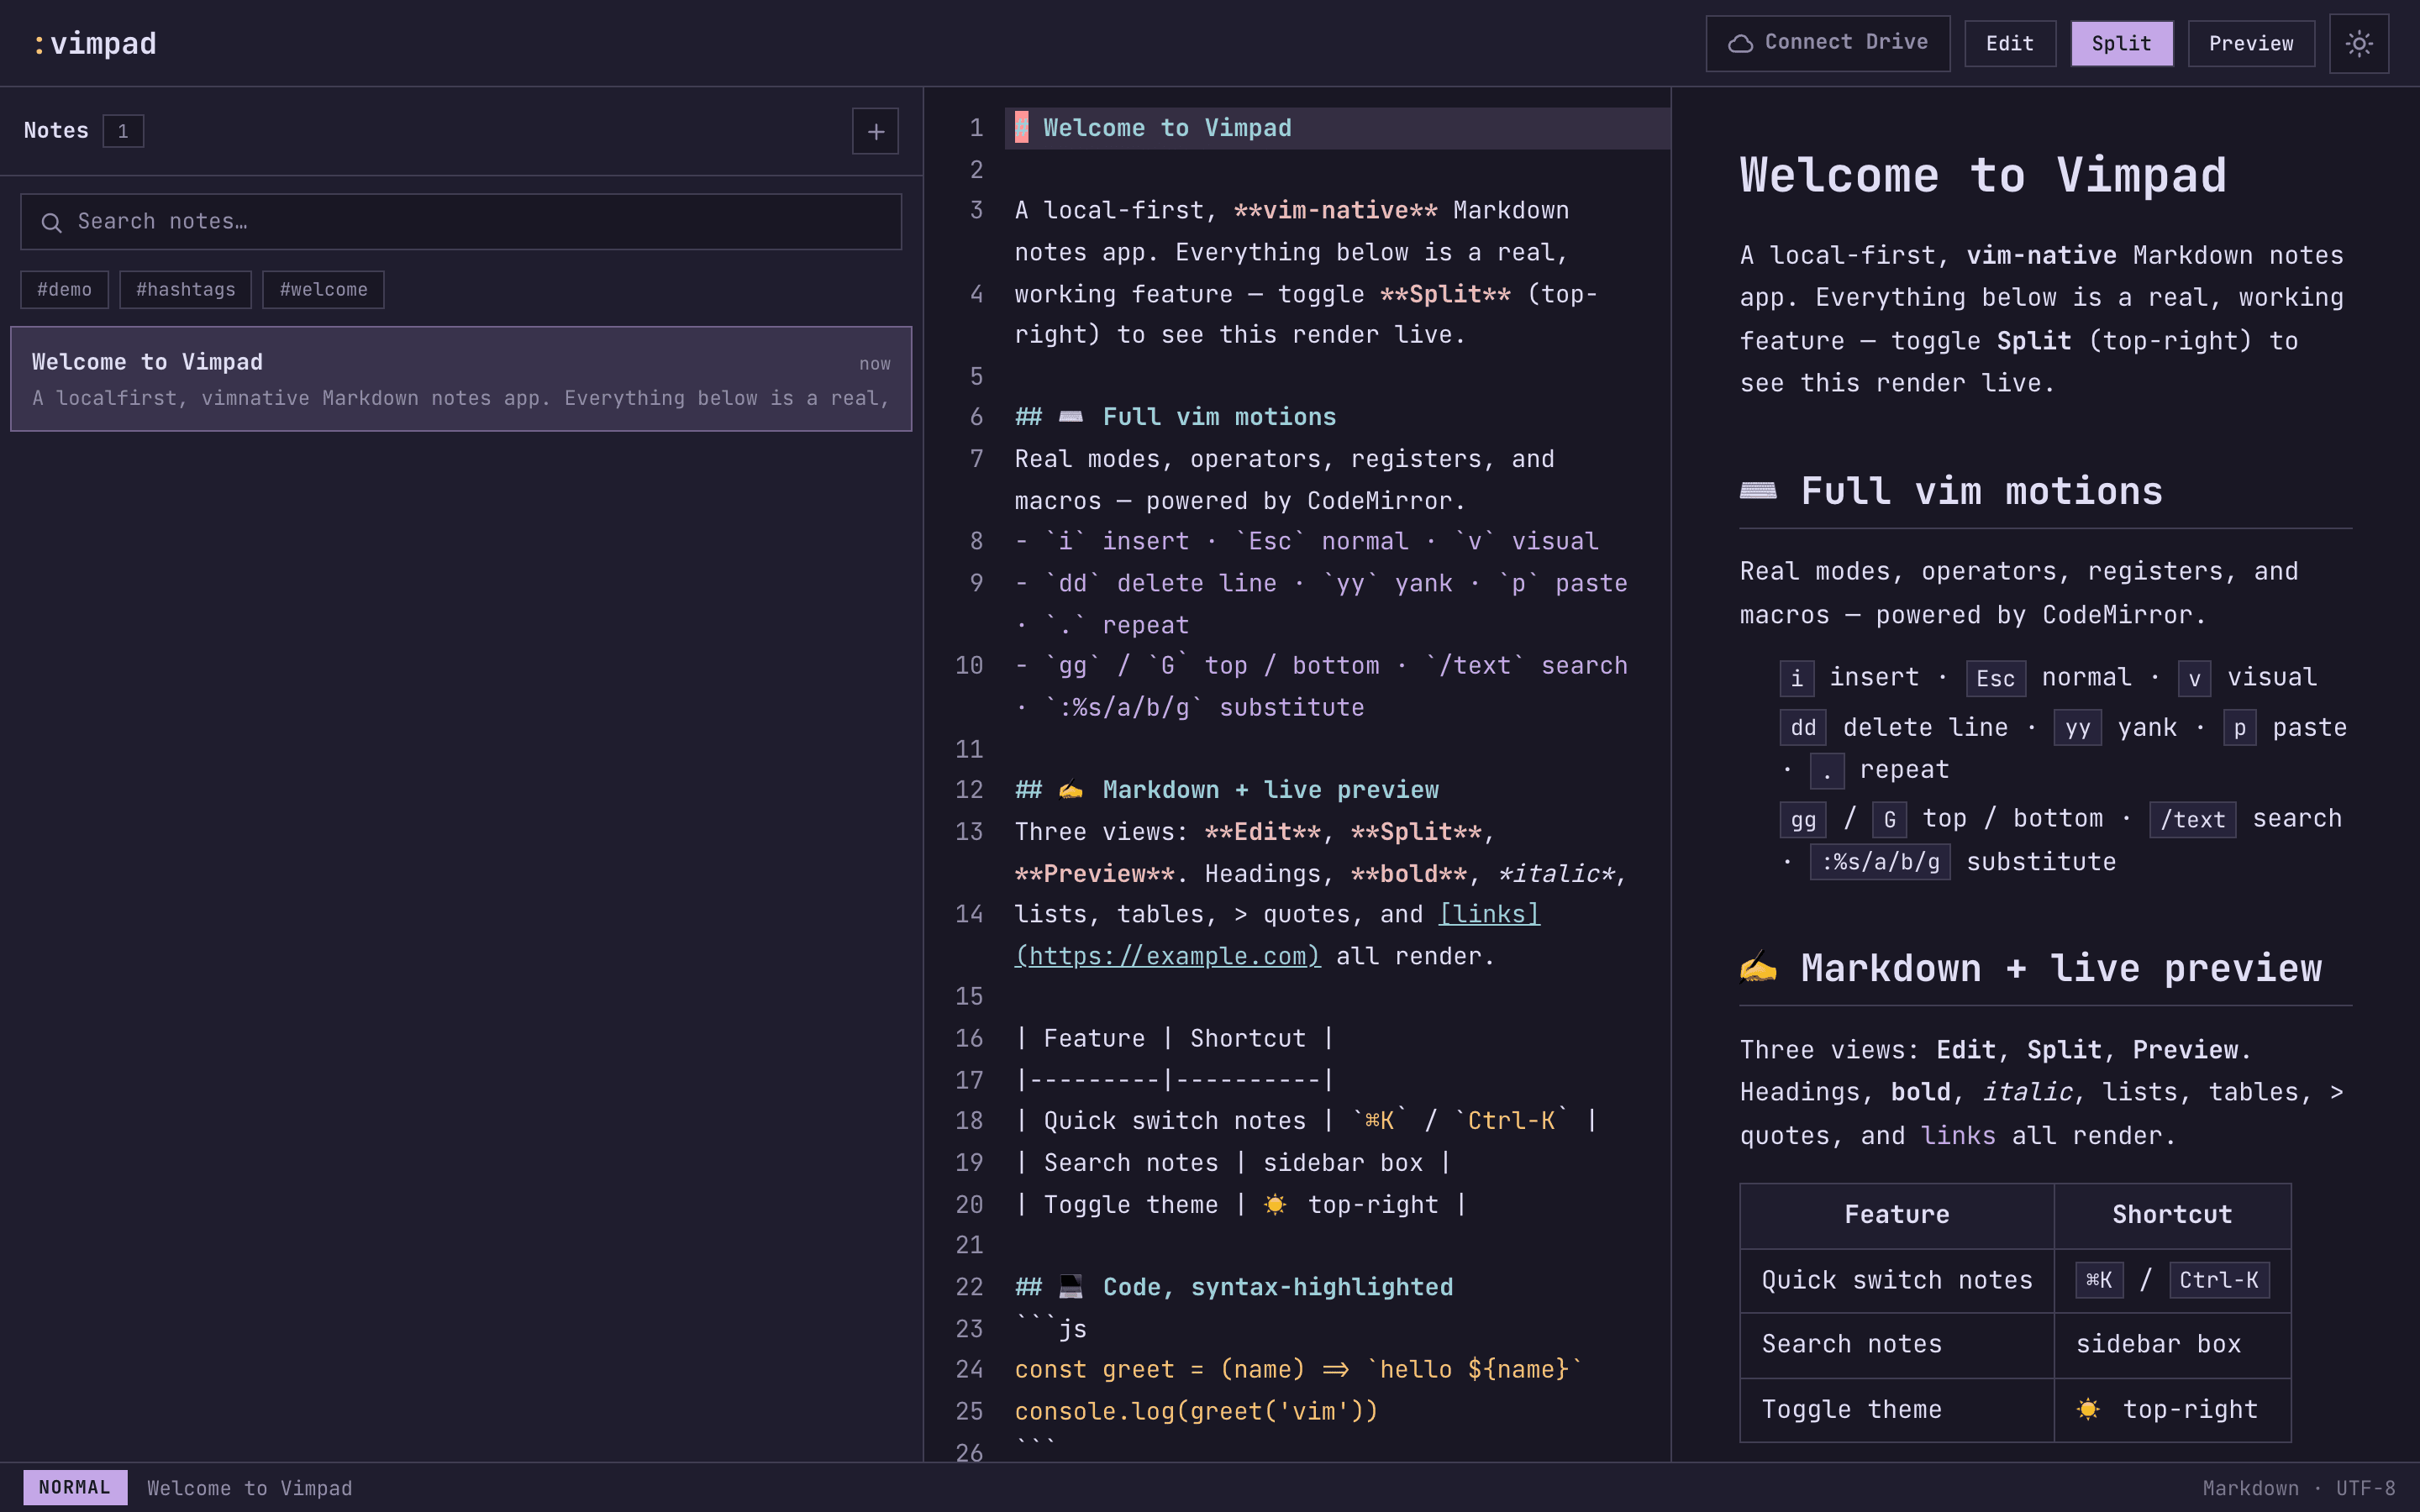Click editor line 1 heading text
This screenshot has height=1512, width=2420.
point(1167,128)
